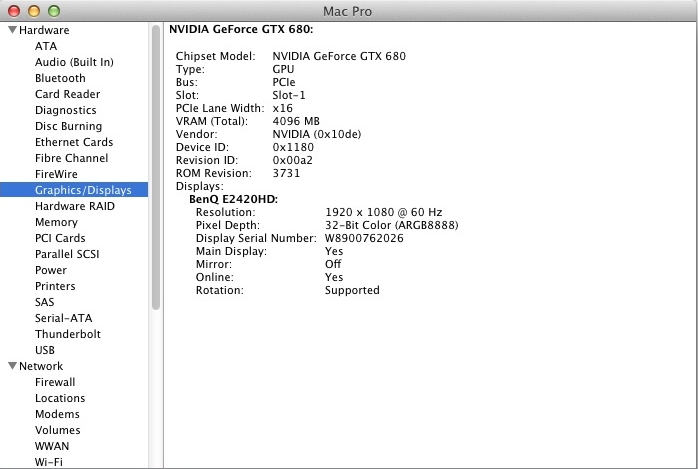Click the Hardware section label
Viewport: 698px width, 469px height.
click(x=44, y=30)
